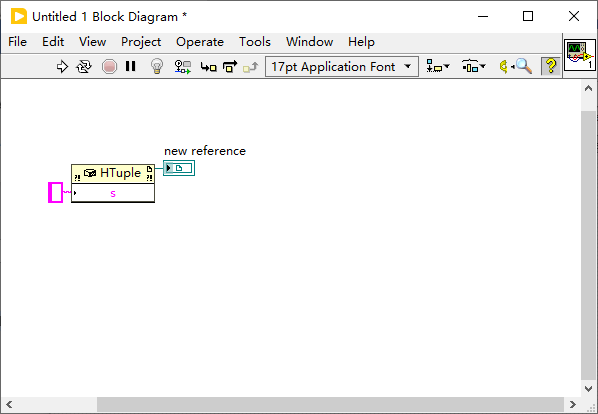598x414 pixels.
Task: Open the Help menu
Action: [x=361, y=42]
